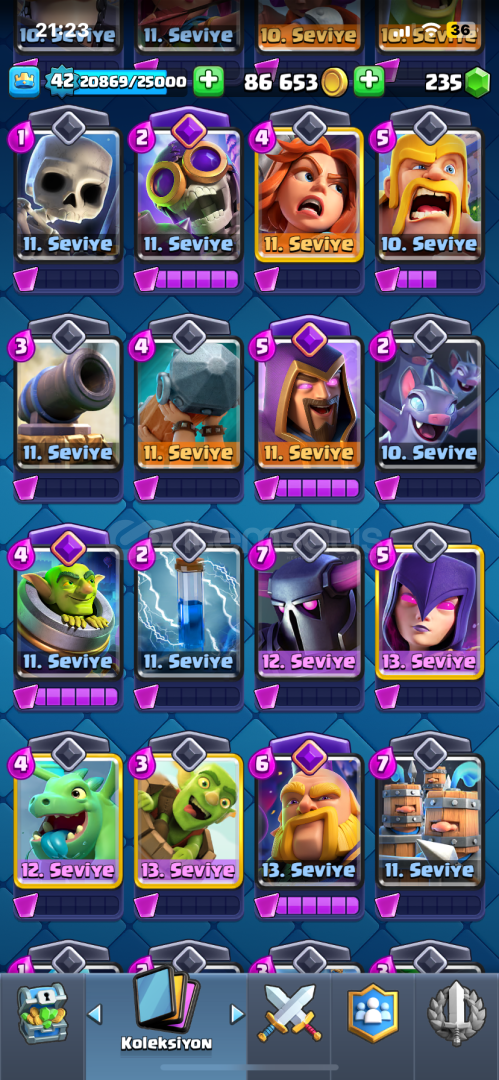Tap the green gem icon
The height and width of the screenshot is (1080, 499).
tap(477, 83)
